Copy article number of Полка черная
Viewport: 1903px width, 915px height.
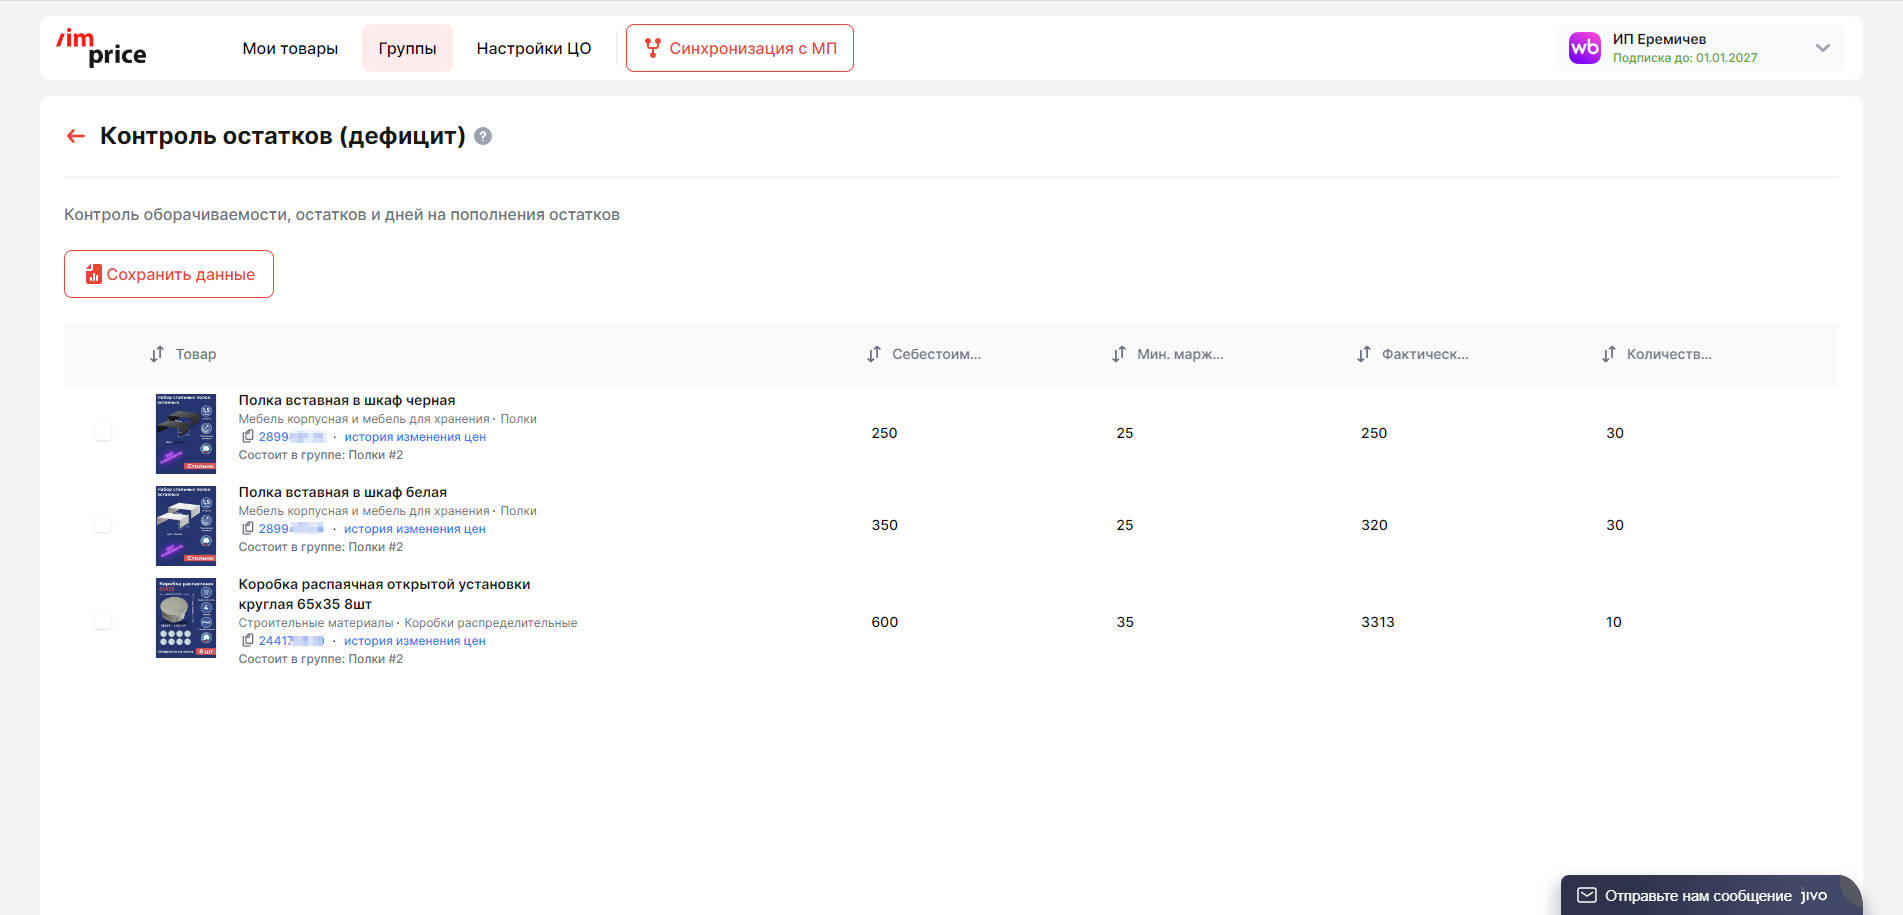(x=248, y=437)
